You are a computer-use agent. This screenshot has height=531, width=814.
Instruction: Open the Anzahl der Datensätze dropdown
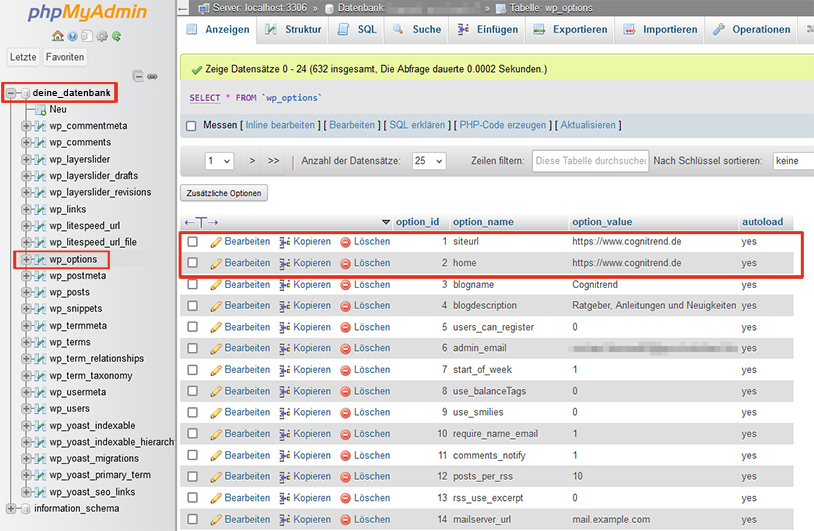(429, 161)
